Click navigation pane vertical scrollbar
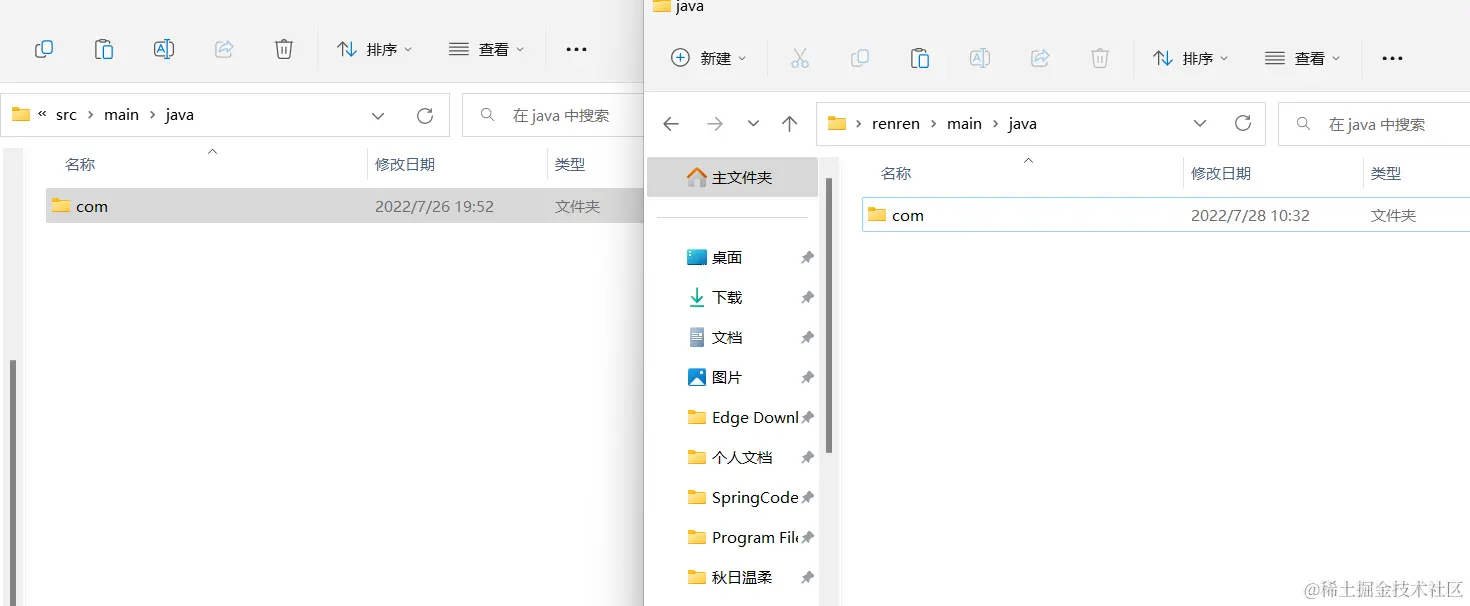Image resolution: width=1470 pixels, height=606 pixels. pos(829,315)
